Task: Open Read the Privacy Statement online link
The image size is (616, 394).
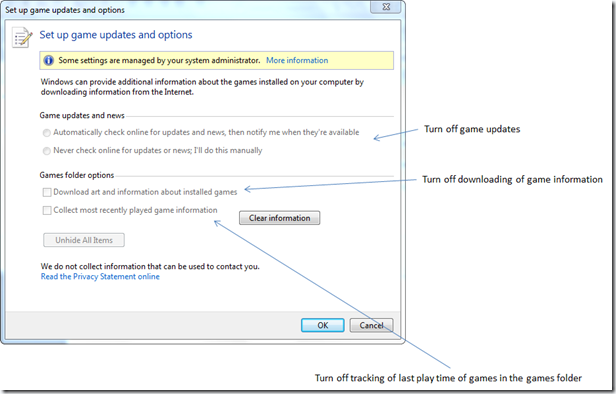Action: pos(100,277)
